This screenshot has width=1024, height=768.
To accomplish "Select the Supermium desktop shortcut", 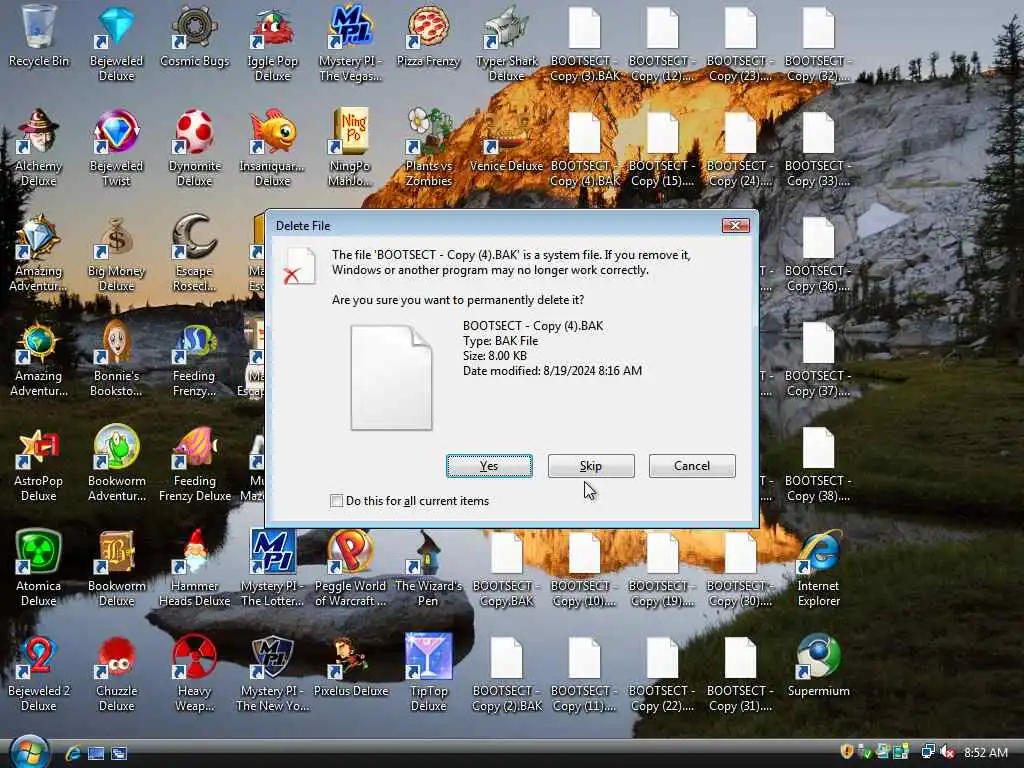I will coord(818,666).
